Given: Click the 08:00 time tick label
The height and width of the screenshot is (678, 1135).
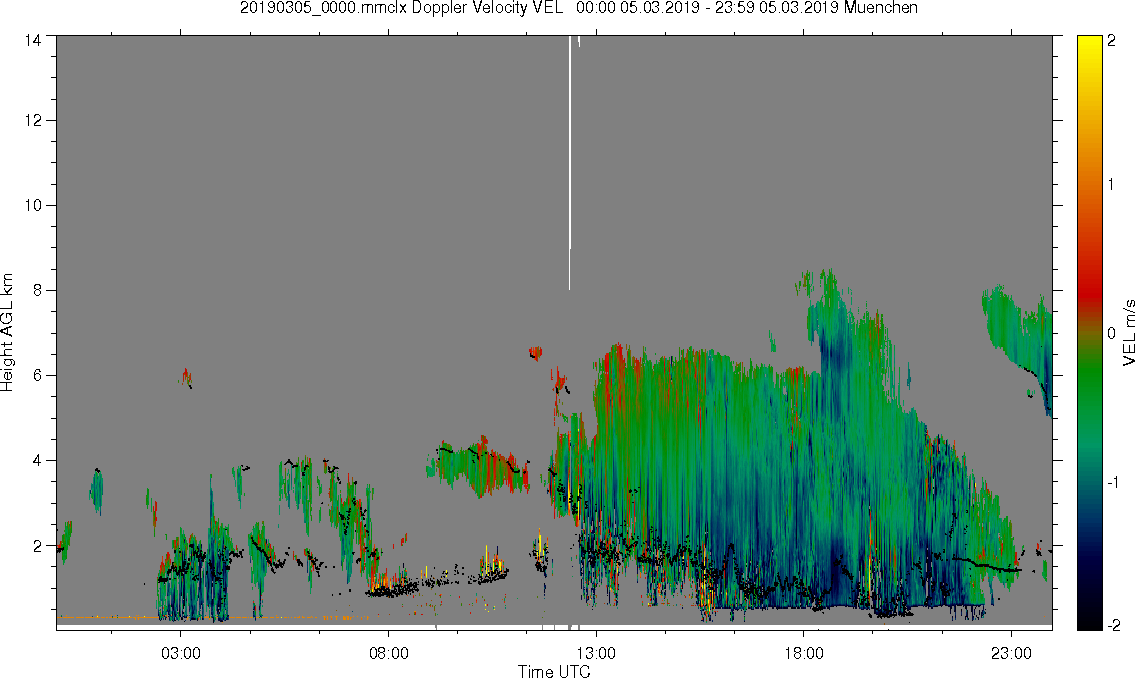Looking at the screenshot, I should click(x=389, y=653).
